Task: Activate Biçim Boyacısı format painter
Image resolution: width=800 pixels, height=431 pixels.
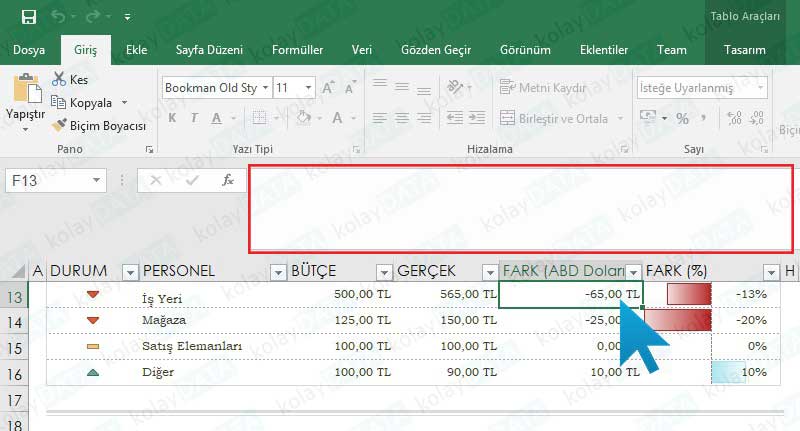Action: (x=99, y=125)
